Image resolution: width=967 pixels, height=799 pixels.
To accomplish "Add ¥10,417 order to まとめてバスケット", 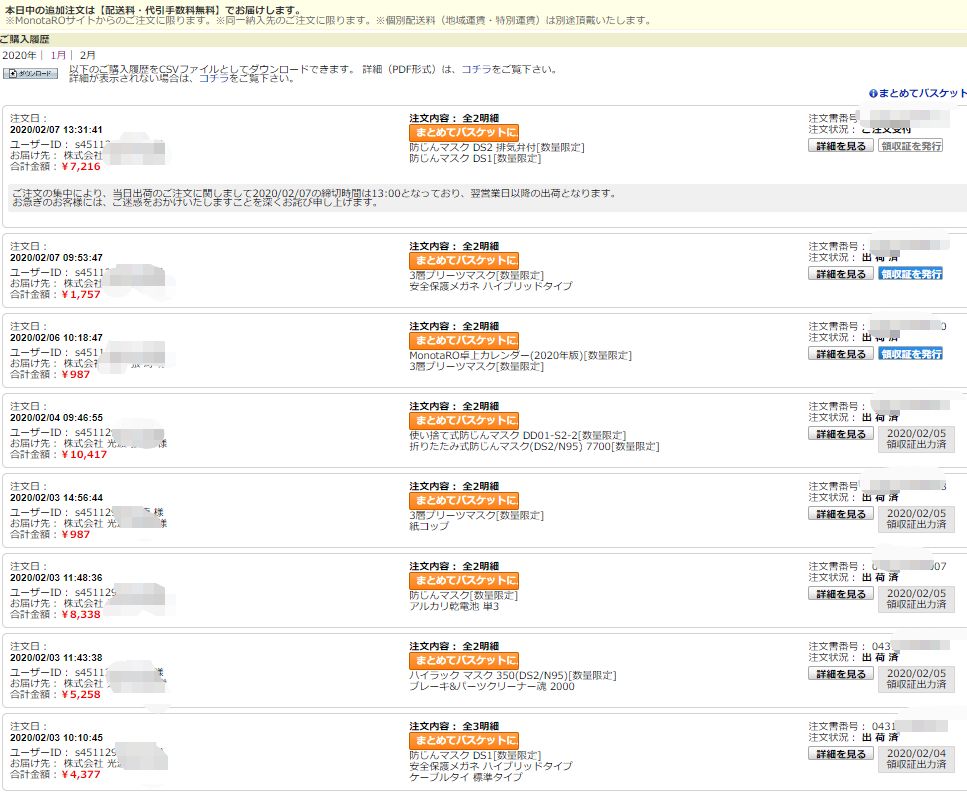I will pyautogui.click(x=464, y=420).
